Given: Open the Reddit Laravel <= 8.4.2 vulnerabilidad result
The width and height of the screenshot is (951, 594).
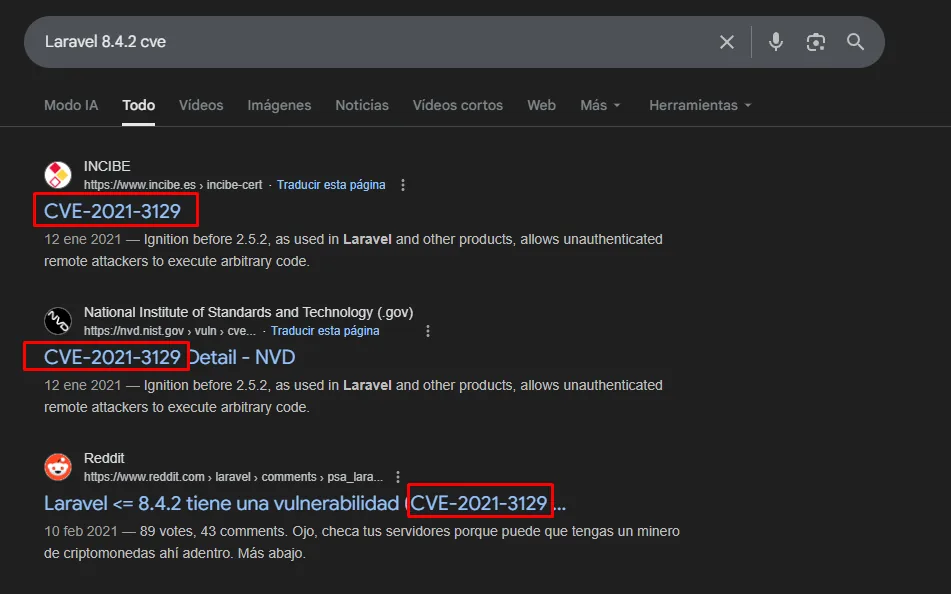Looking at the screenshot, I should point(304,504).
